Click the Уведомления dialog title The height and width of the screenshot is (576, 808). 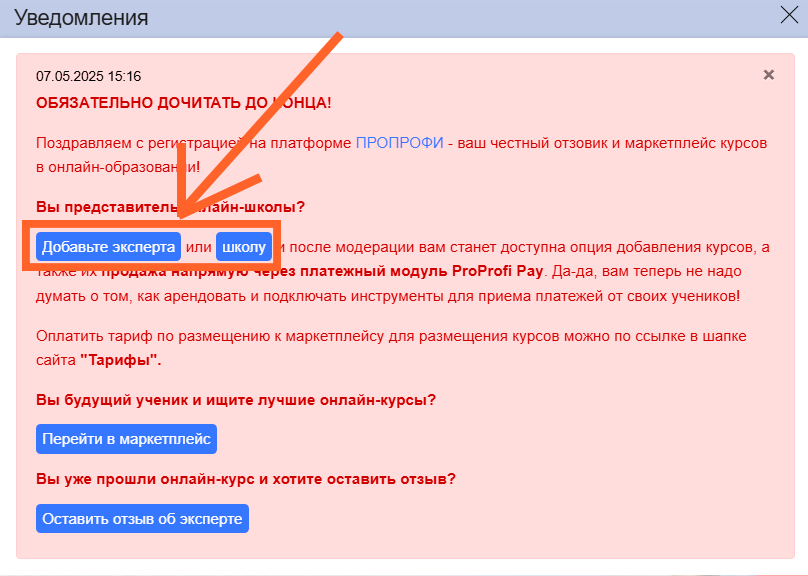[x=81, y=18]
